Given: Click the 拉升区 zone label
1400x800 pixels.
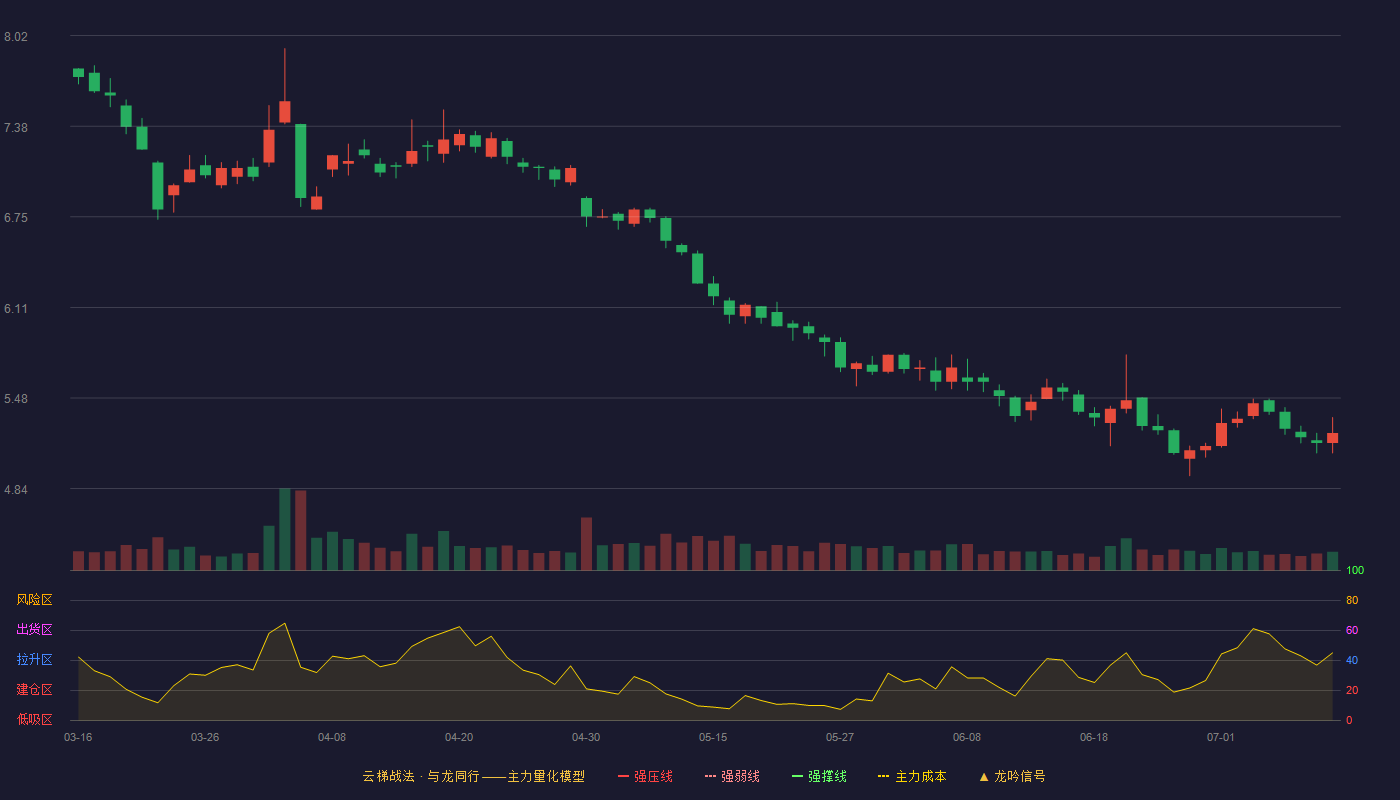Looking at the screenshot, I should [34, 660].
